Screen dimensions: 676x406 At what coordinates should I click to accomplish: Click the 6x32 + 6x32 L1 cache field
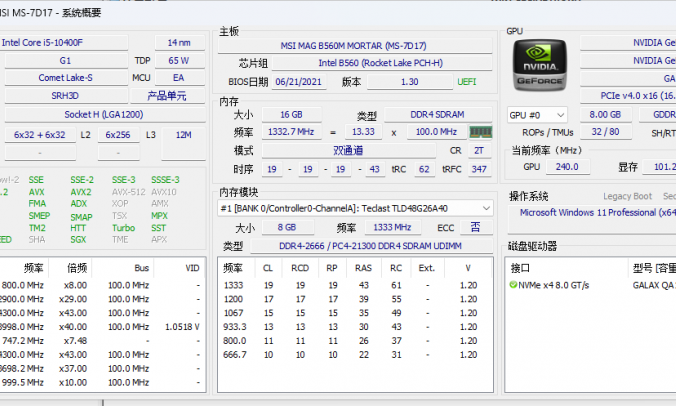(x=40, y=135)
